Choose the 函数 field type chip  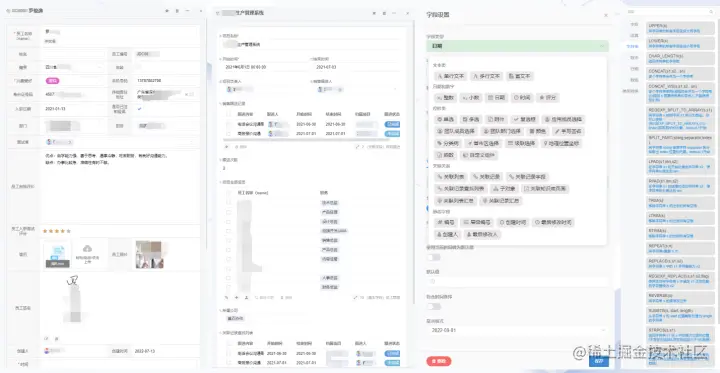click(446, 155)
